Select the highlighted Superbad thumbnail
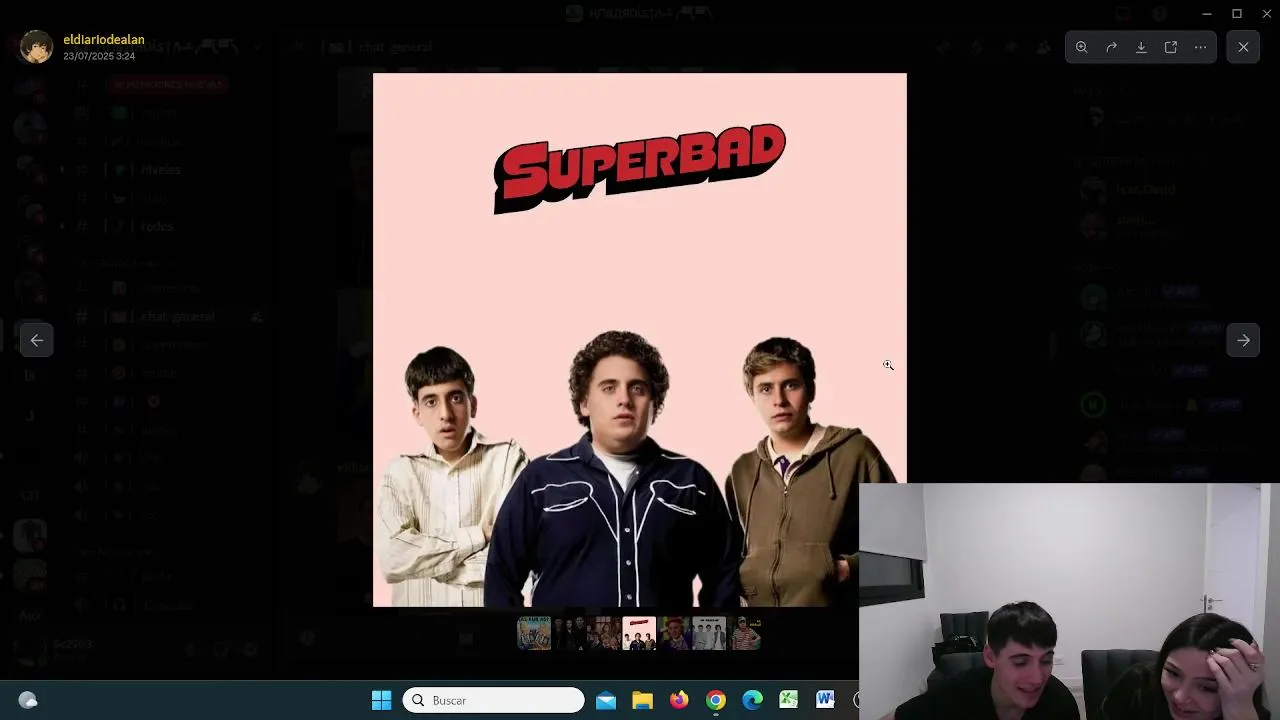The image size is (1280, 720). click(x=639, y=633)
